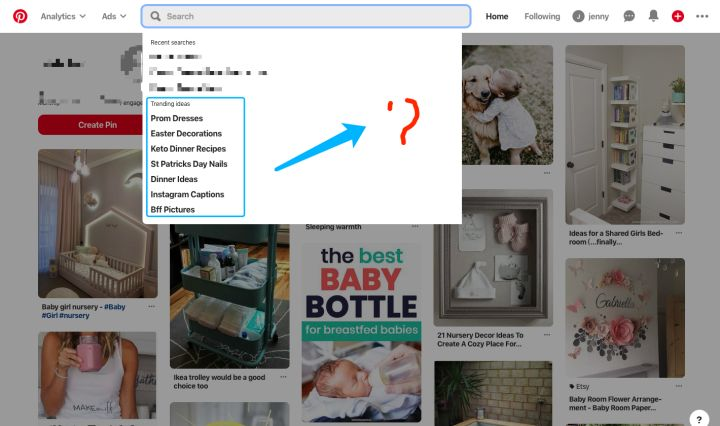Click the help question mark button
The image size is (720, 426).
[x=700, y=419]
